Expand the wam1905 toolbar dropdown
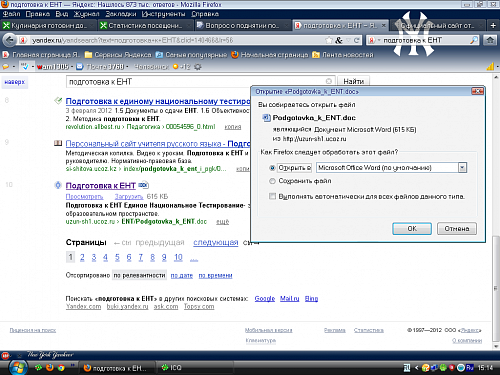The height and width of the screenshot is (375, 500). 72,67
